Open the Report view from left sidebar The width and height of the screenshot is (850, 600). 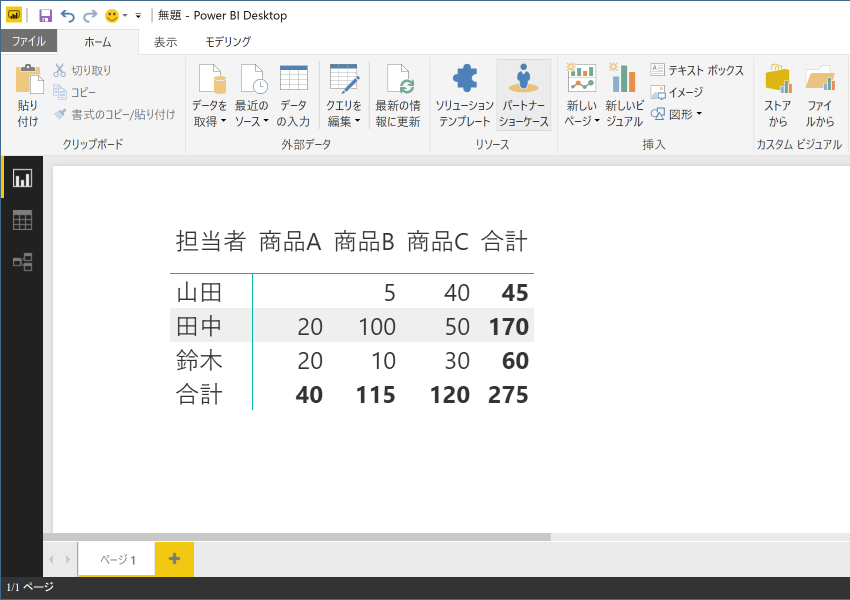[22, 178]
